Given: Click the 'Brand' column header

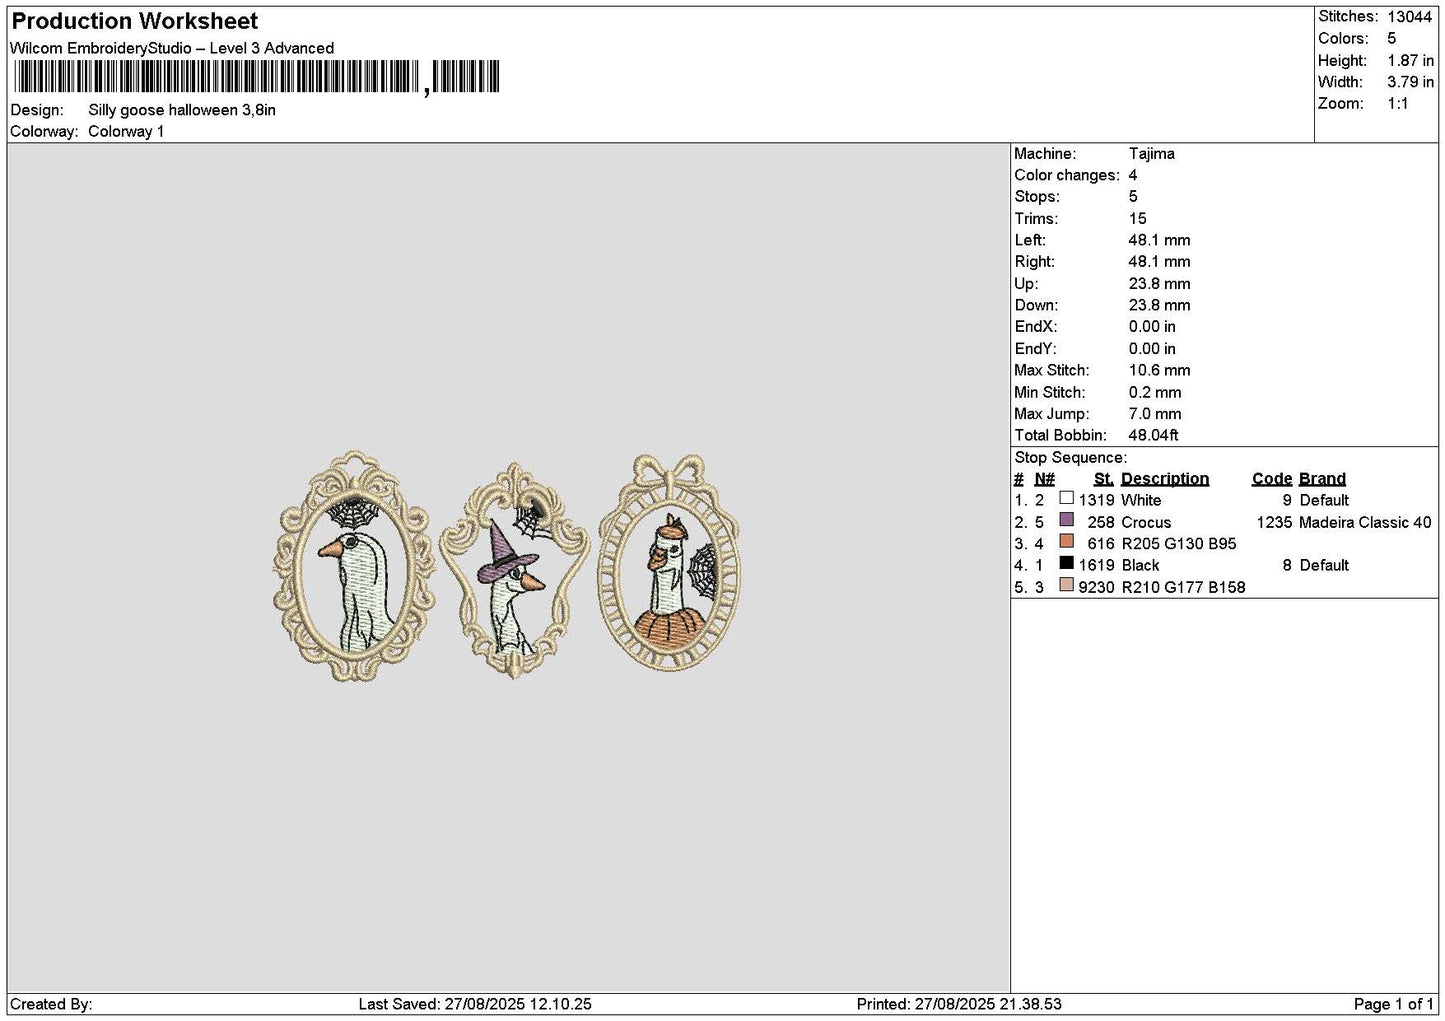Looking at the screenshot, I should point(1322,479).
